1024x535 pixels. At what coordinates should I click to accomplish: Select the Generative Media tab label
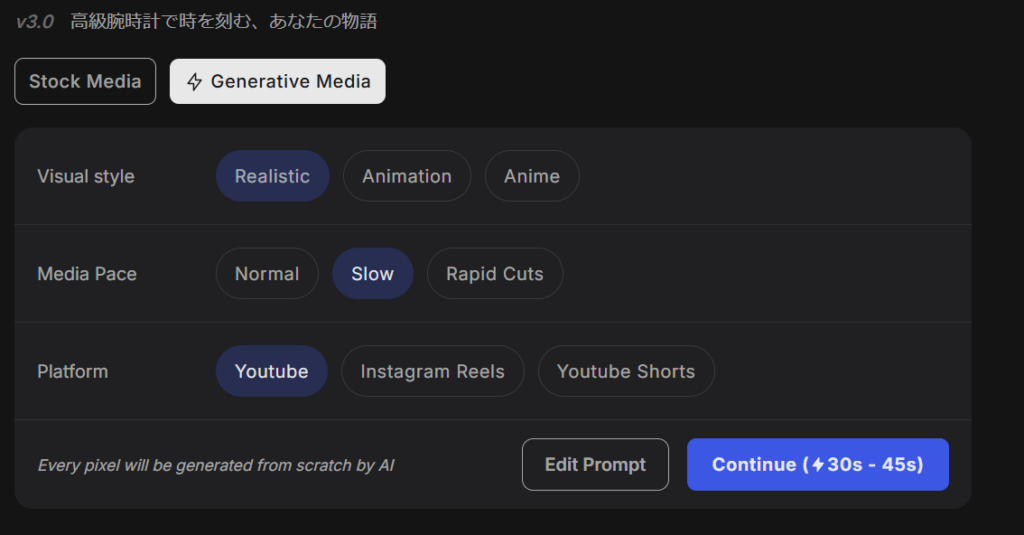tap(291, 81)
